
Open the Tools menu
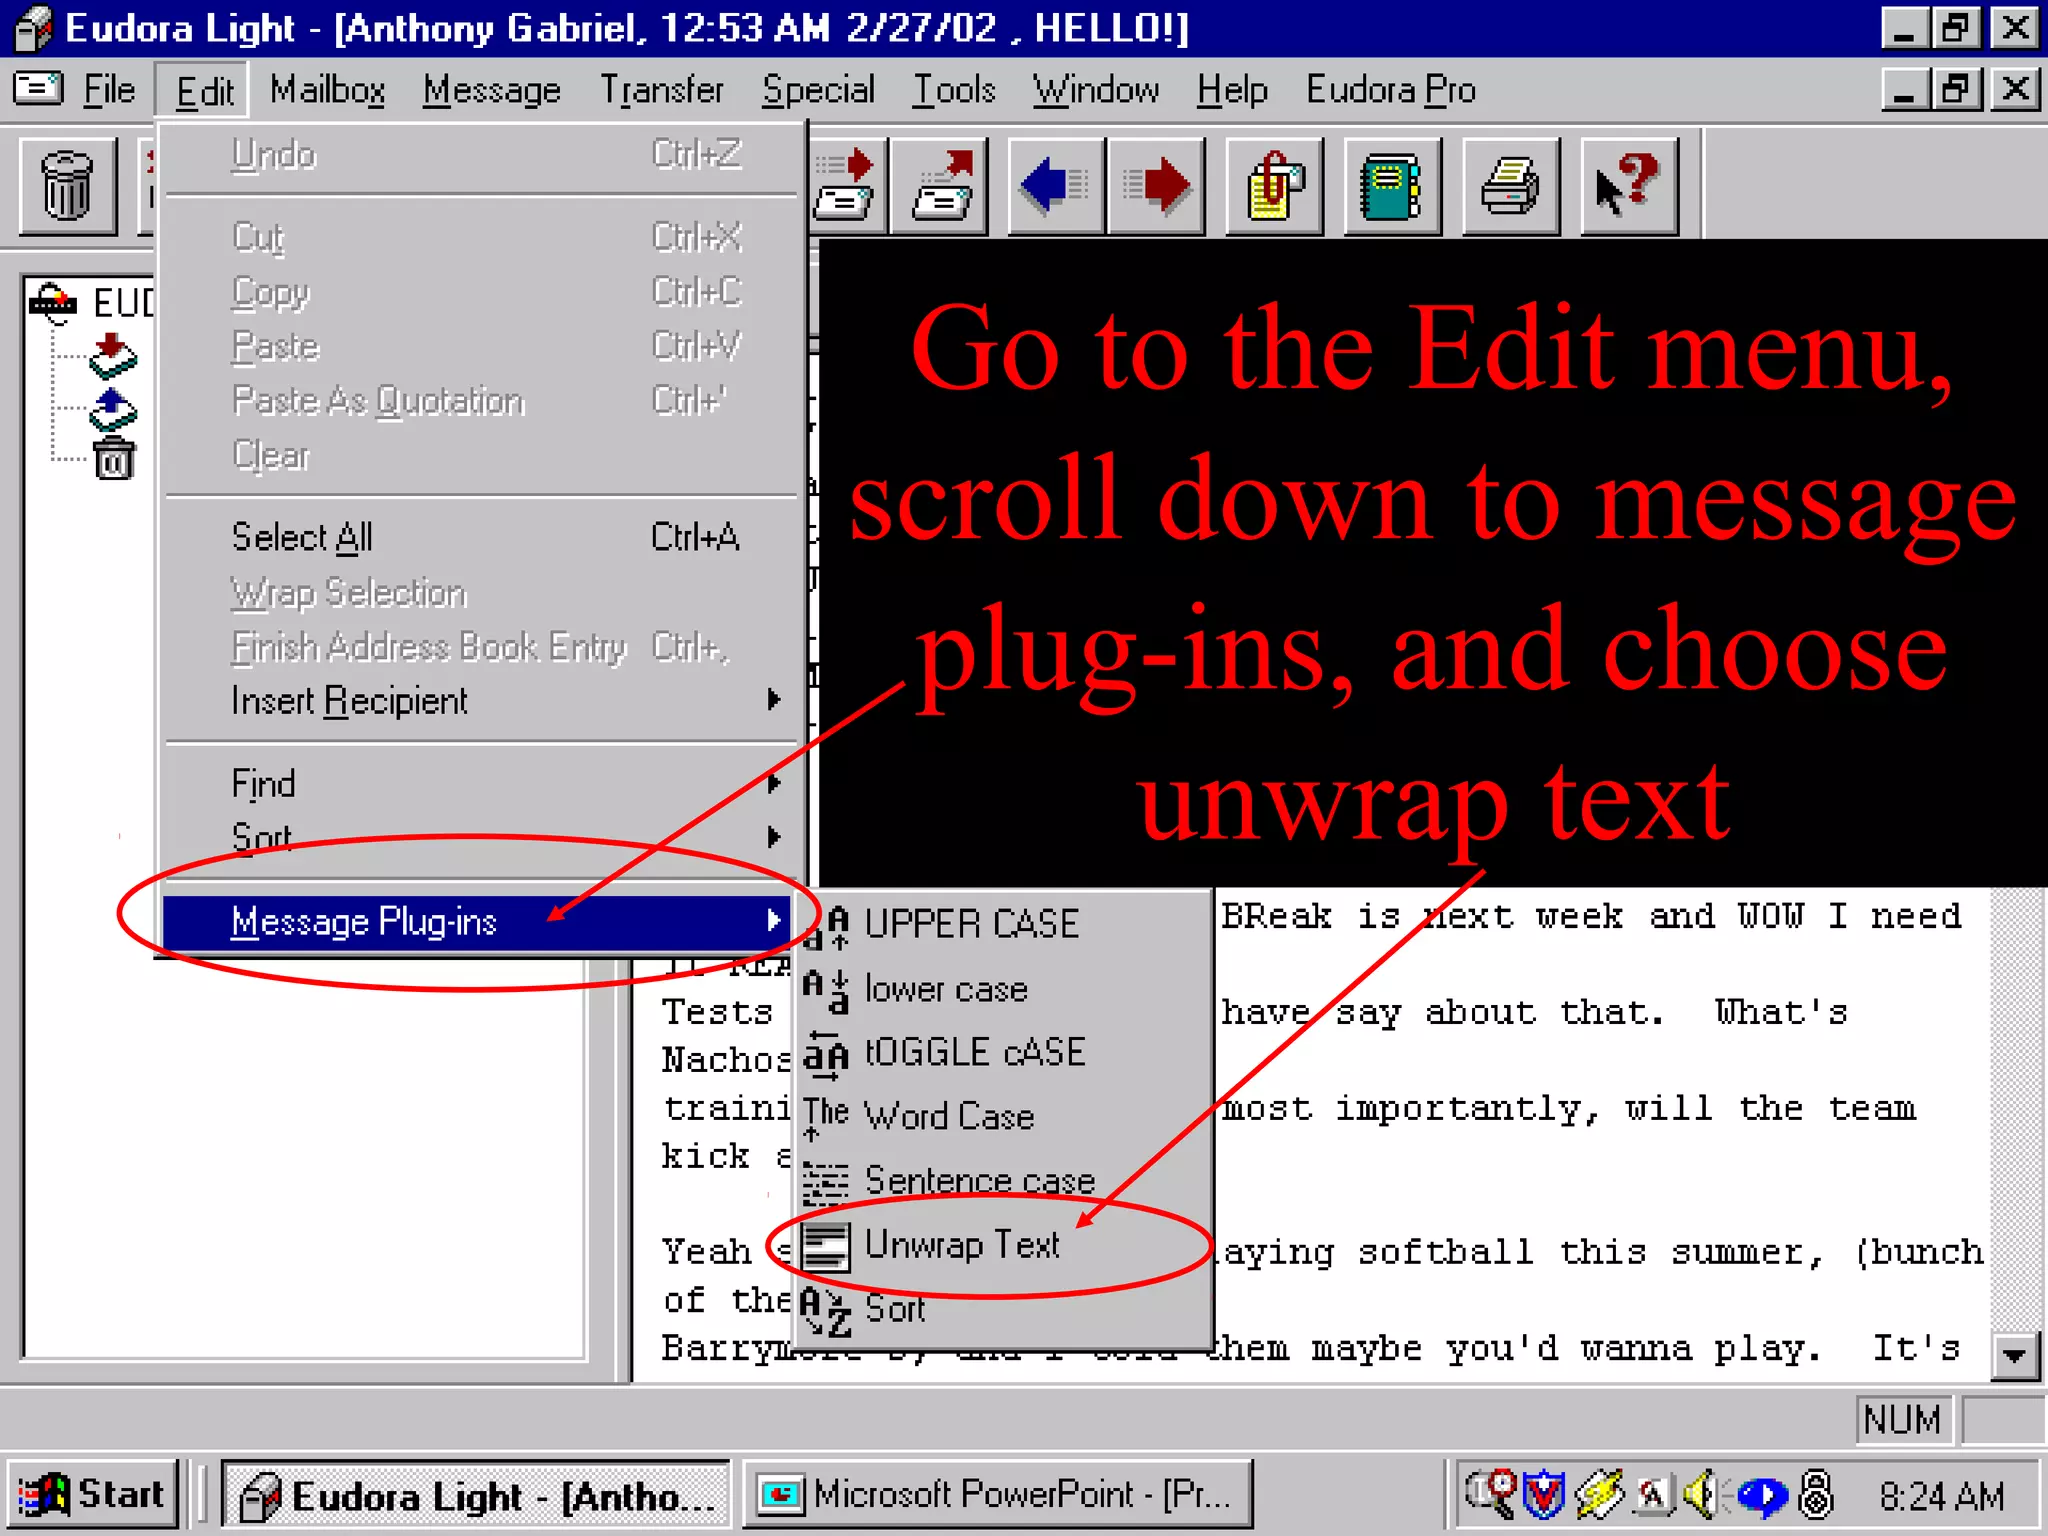click(954, 90)
